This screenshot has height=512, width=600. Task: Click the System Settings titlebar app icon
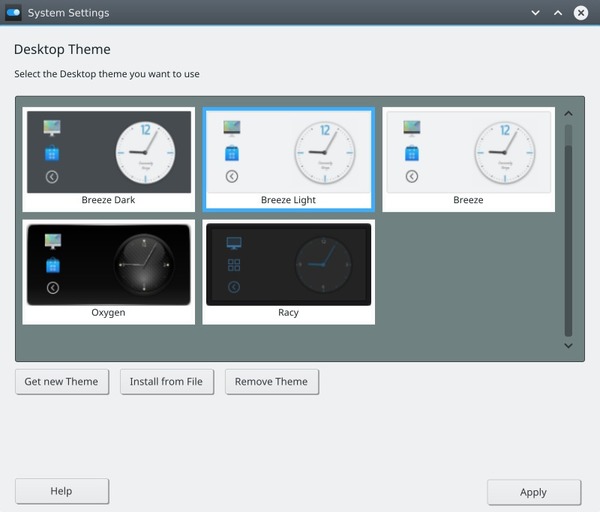(14, 13)
